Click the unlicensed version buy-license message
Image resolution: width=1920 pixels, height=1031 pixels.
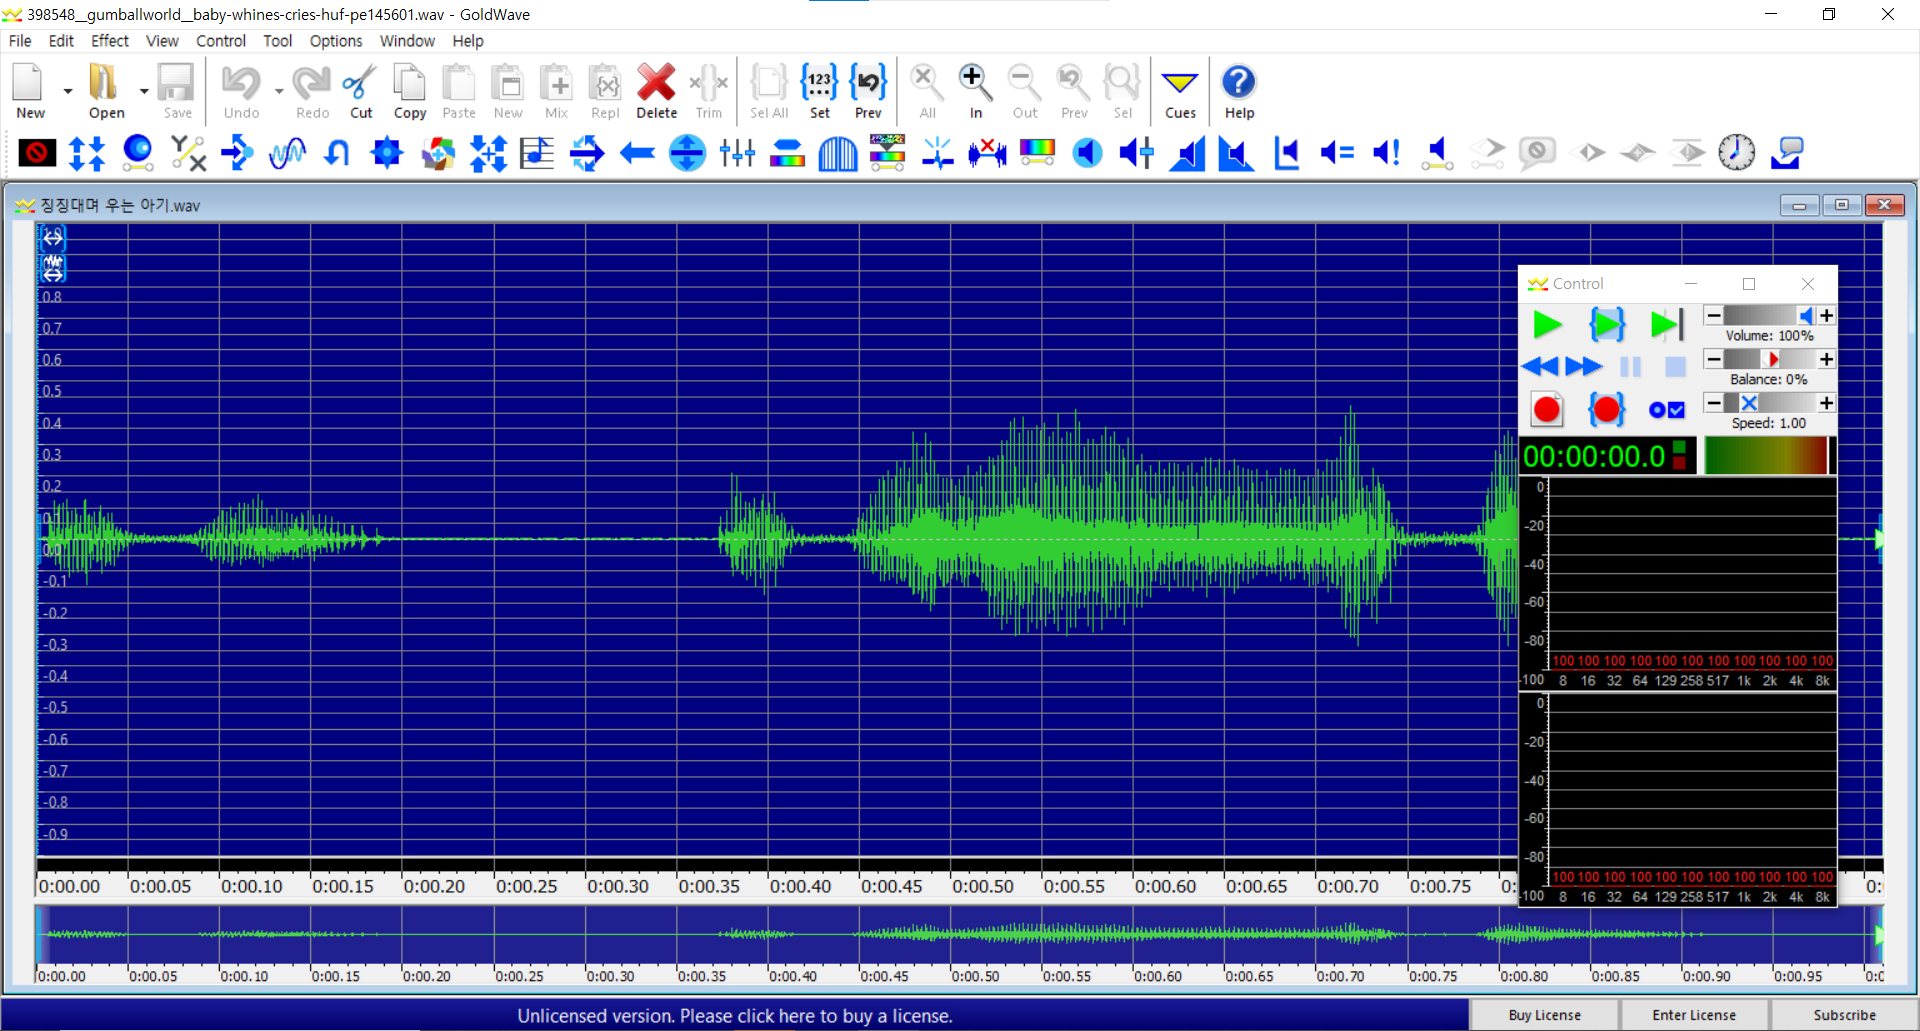point(735,1016)
